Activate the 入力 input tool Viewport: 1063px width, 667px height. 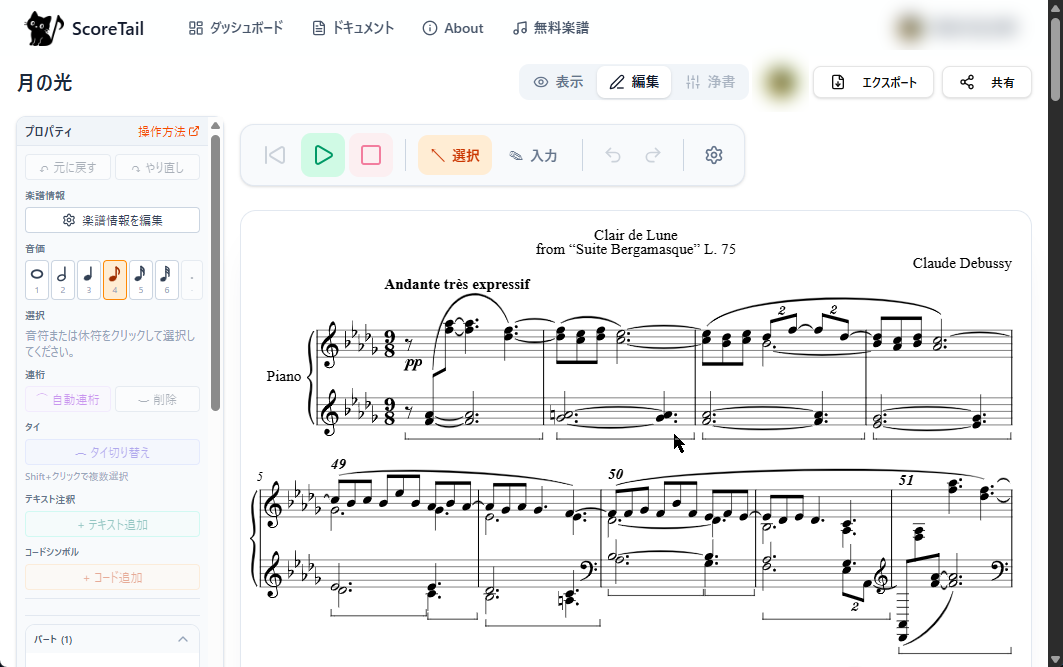[534, 155]
